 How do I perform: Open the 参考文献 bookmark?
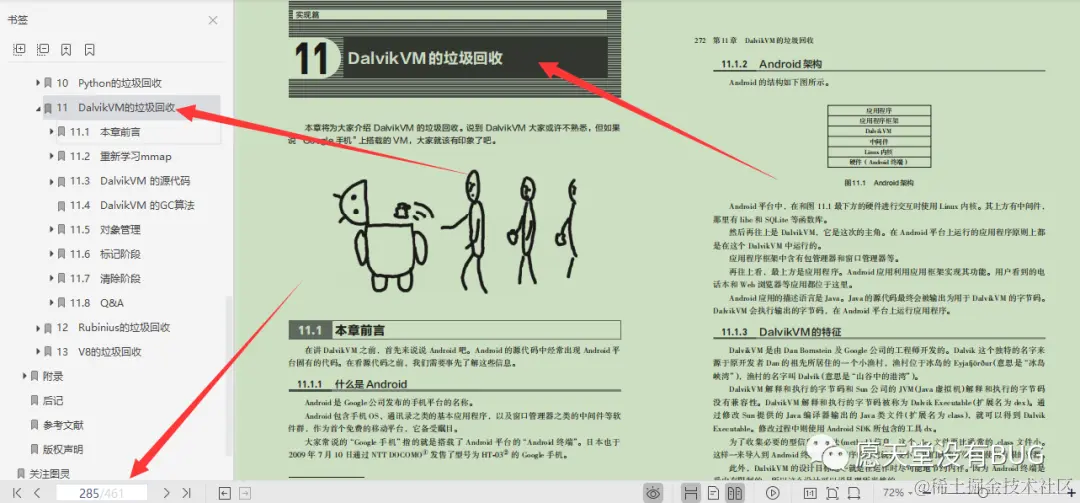(x=63, y=425)
